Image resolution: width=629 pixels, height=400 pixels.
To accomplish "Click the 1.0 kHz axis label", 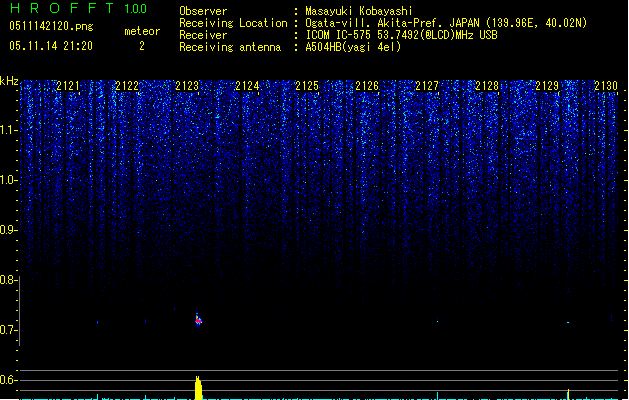I will click(x=8, y=180).
